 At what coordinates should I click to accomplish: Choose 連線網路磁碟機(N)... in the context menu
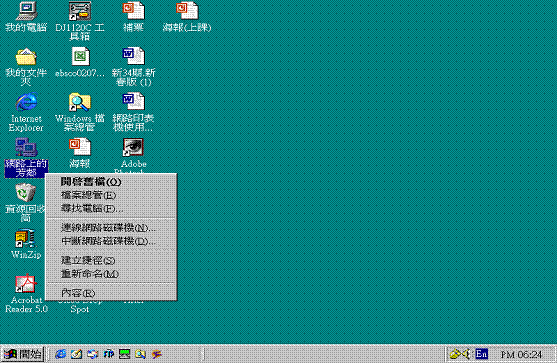(111, 228)
